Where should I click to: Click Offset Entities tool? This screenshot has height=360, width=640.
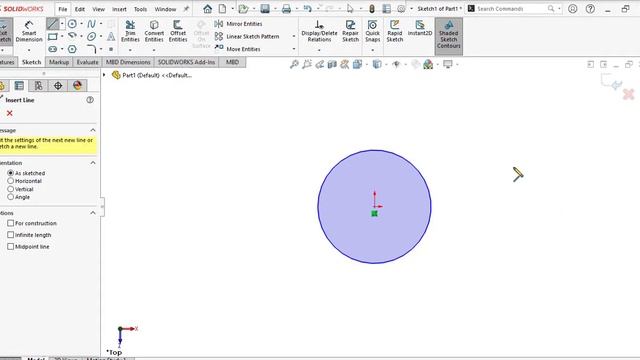(x=178, y=31)
